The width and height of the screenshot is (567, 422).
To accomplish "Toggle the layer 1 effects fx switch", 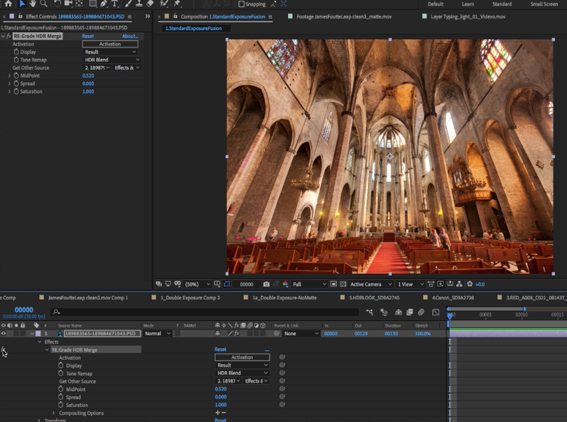I will [236, 333].
